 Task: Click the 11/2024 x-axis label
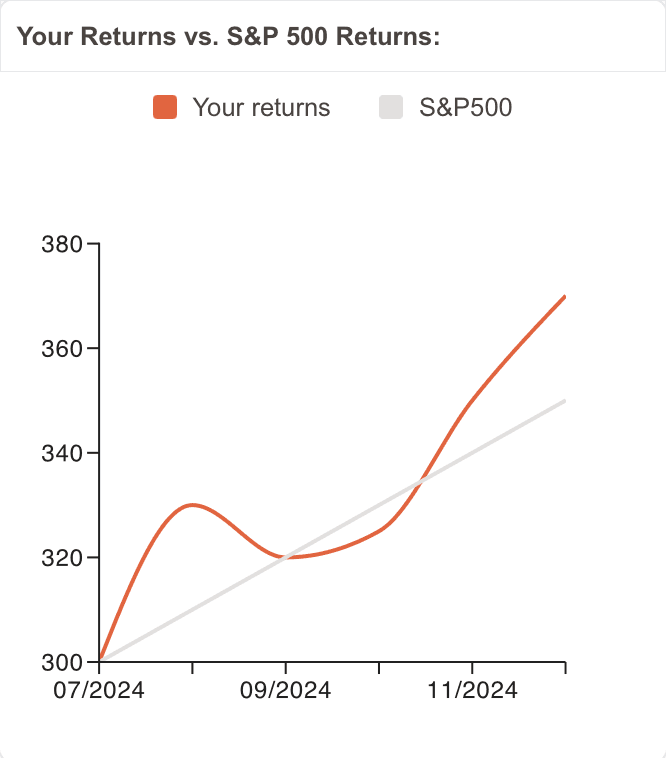tap(472, 690)
